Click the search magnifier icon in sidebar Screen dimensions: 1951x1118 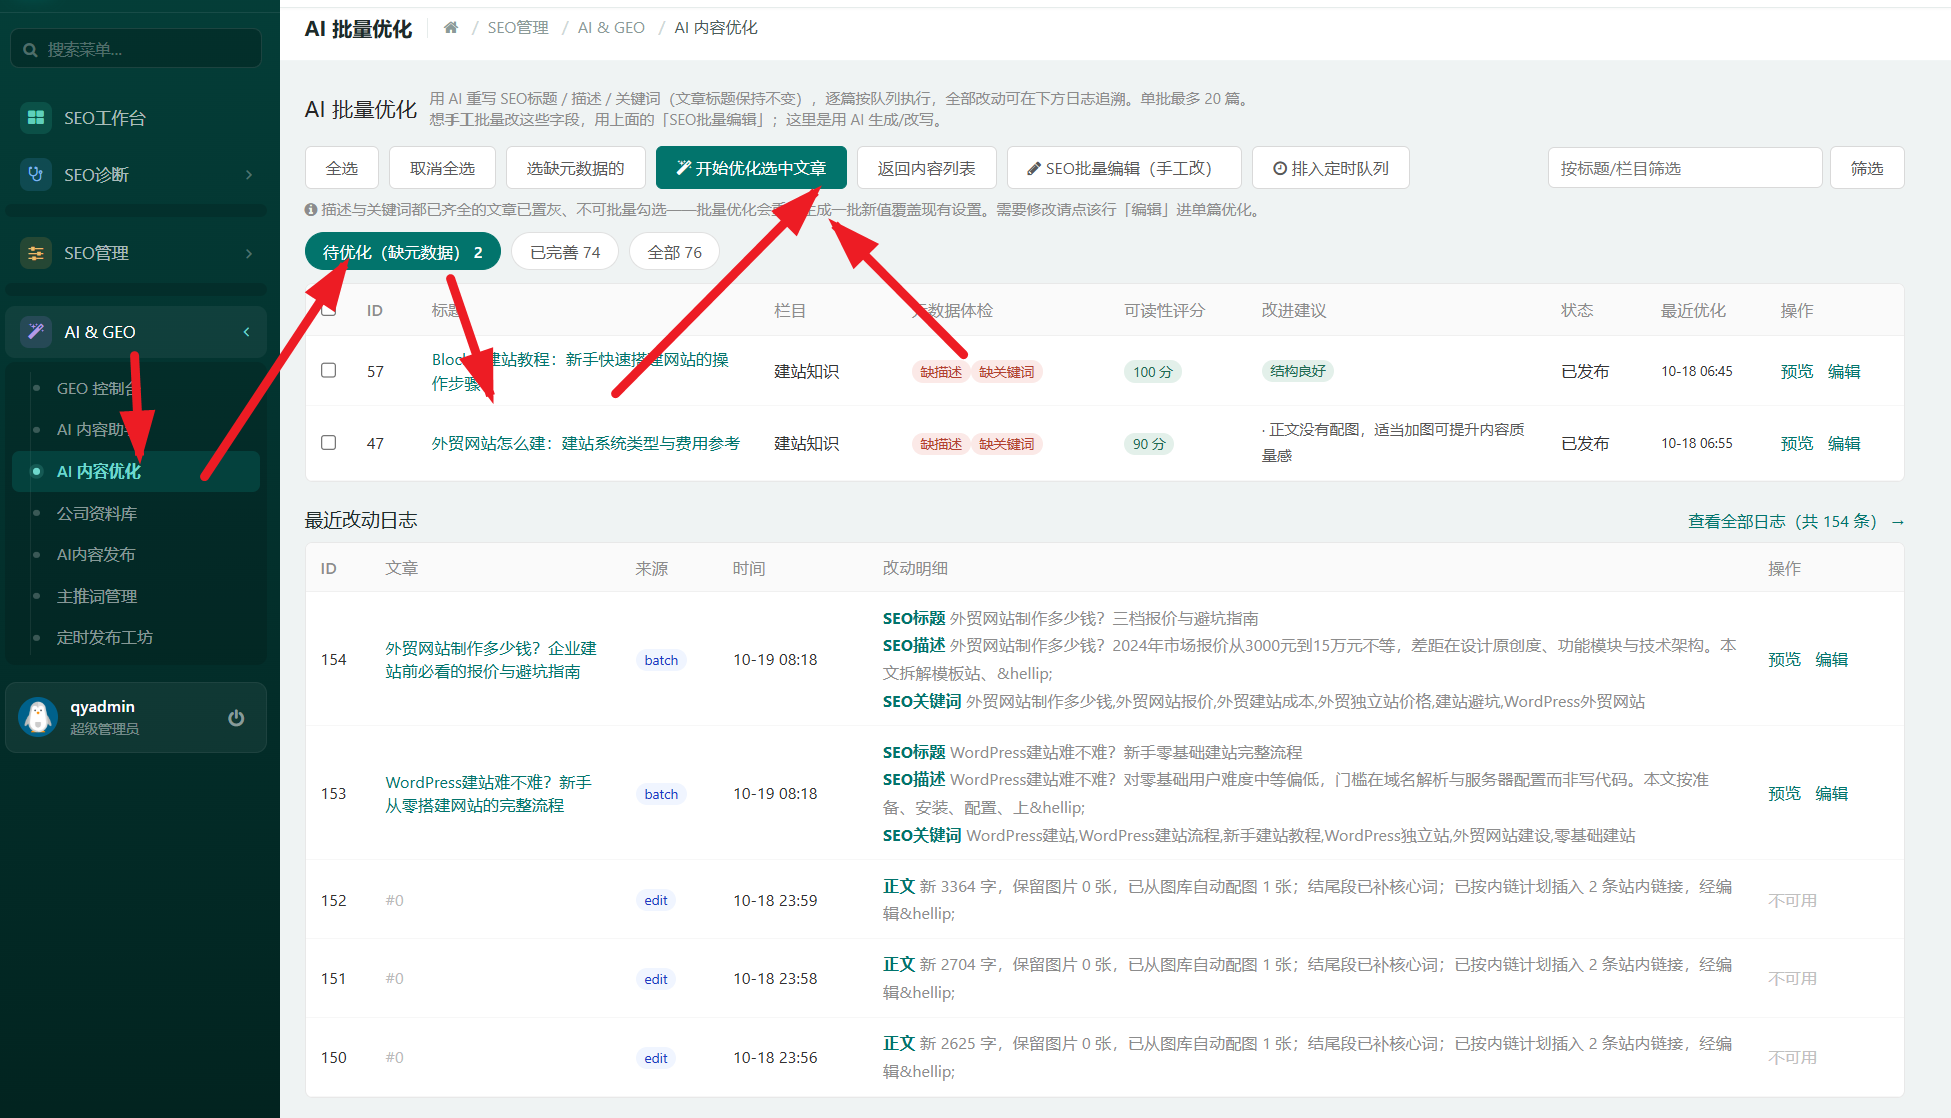[x=30, y=49]
